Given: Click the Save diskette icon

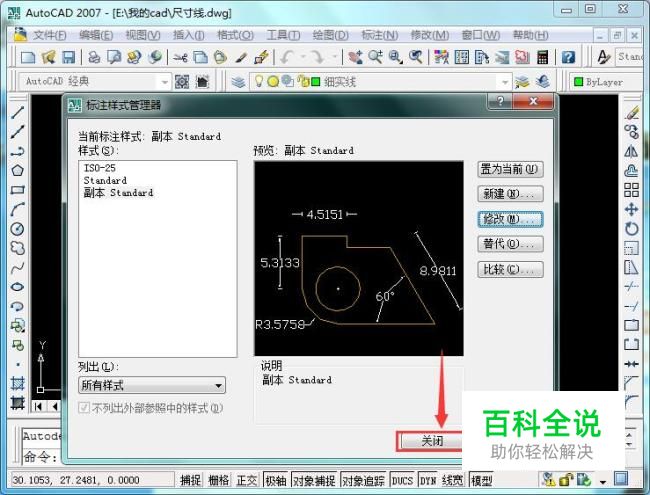Looking at the screenshot, I should click(x=68, y=57).
